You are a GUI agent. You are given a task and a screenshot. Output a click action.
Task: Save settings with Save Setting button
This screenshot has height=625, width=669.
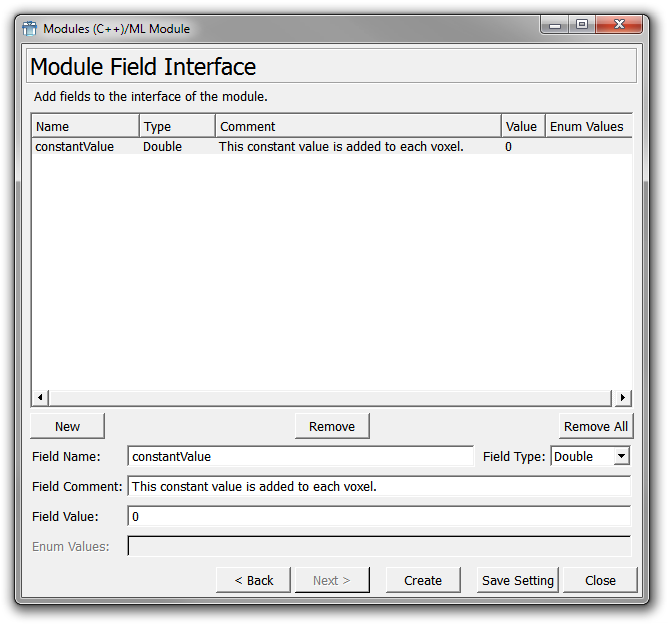click(517, 580)
